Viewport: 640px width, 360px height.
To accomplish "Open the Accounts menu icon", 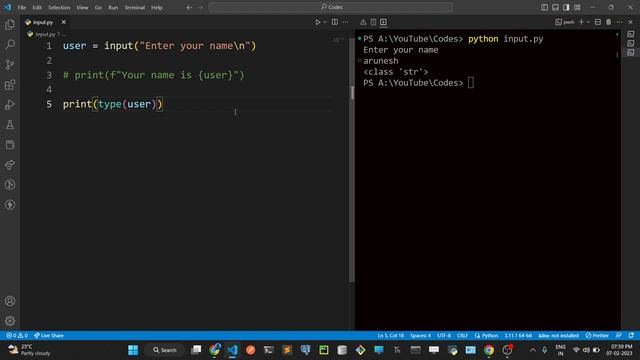I will (10, 301).
